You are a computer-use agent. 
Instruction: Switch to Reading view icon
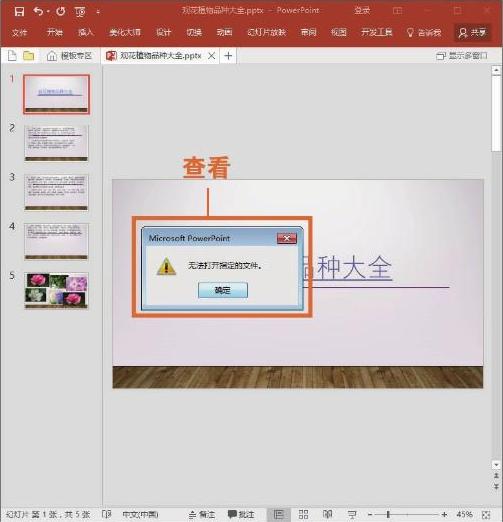(328, 514)
